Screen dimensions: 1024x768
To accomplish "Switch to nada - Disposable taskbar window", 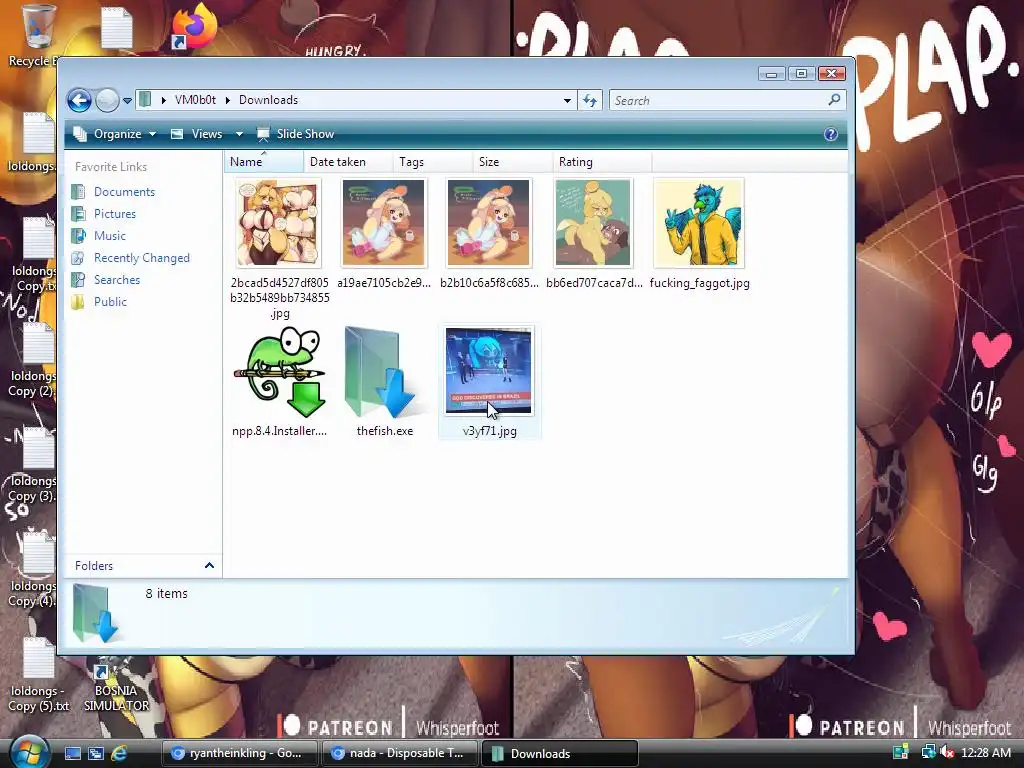I will 400,754.
